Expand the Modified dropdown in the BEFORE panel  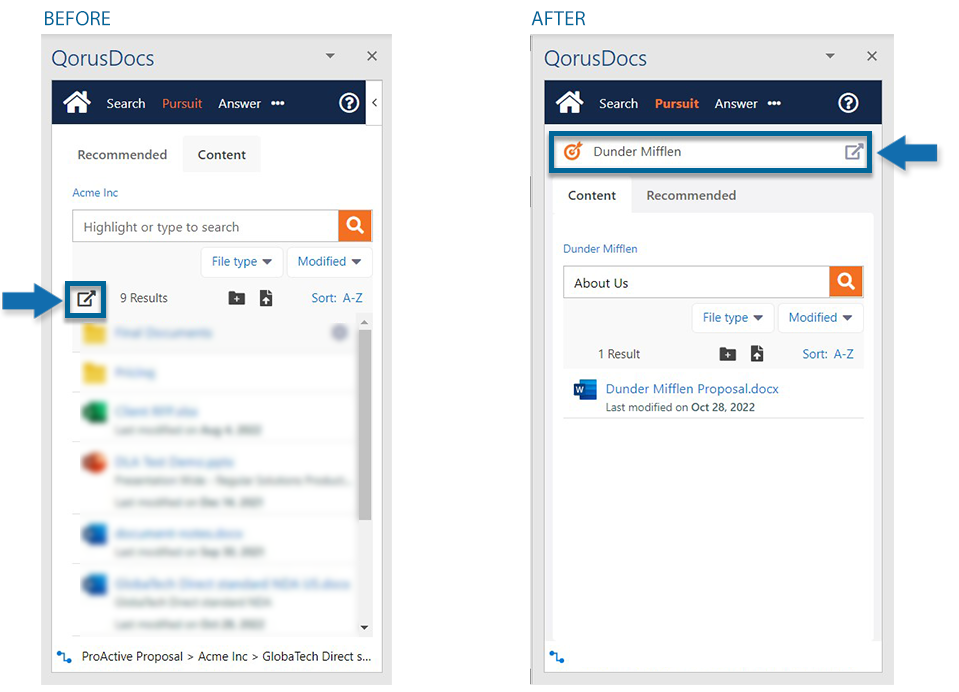point(329,262)
